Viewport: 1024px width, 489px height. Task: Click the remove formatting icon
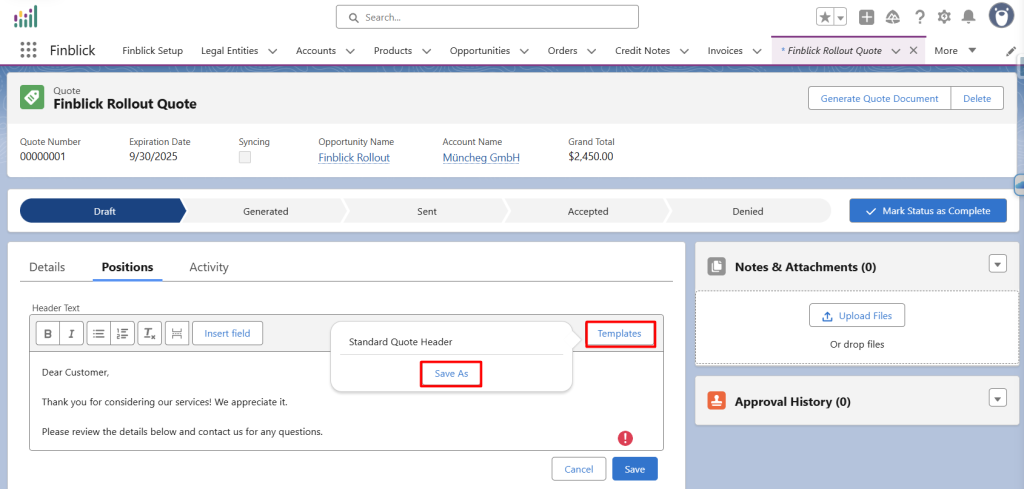point(148,333)
